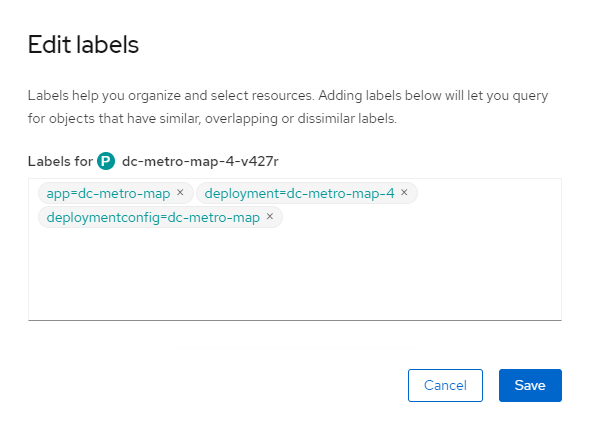Remove the deployment=dc-metro-map-4 label
Image resolution: width=594 pixels, height=434 pixels.
[404, 193]
